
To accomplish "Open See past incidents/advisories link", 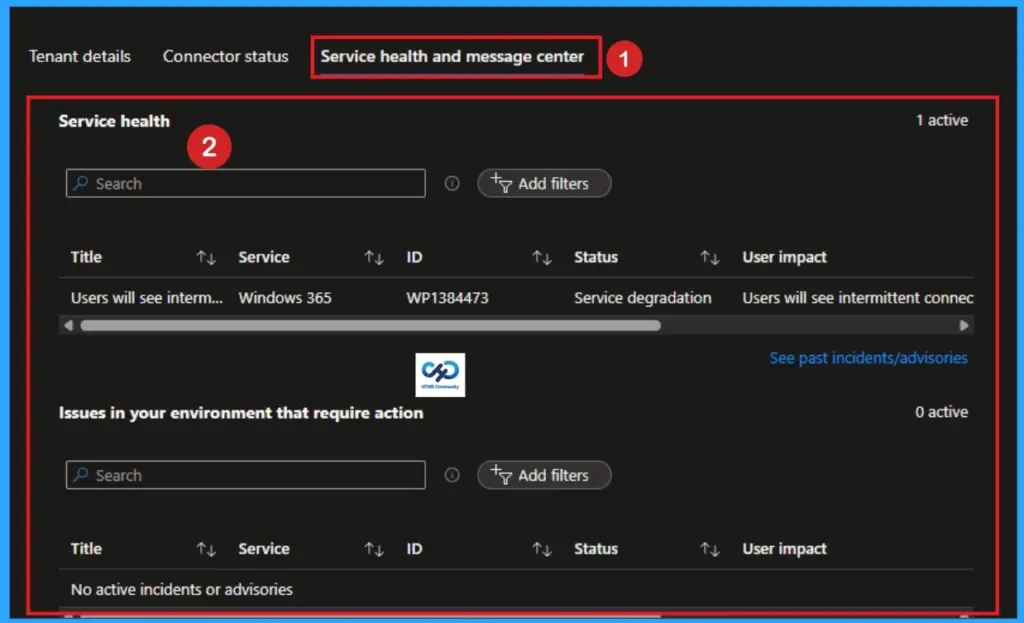I will point(869,358).
